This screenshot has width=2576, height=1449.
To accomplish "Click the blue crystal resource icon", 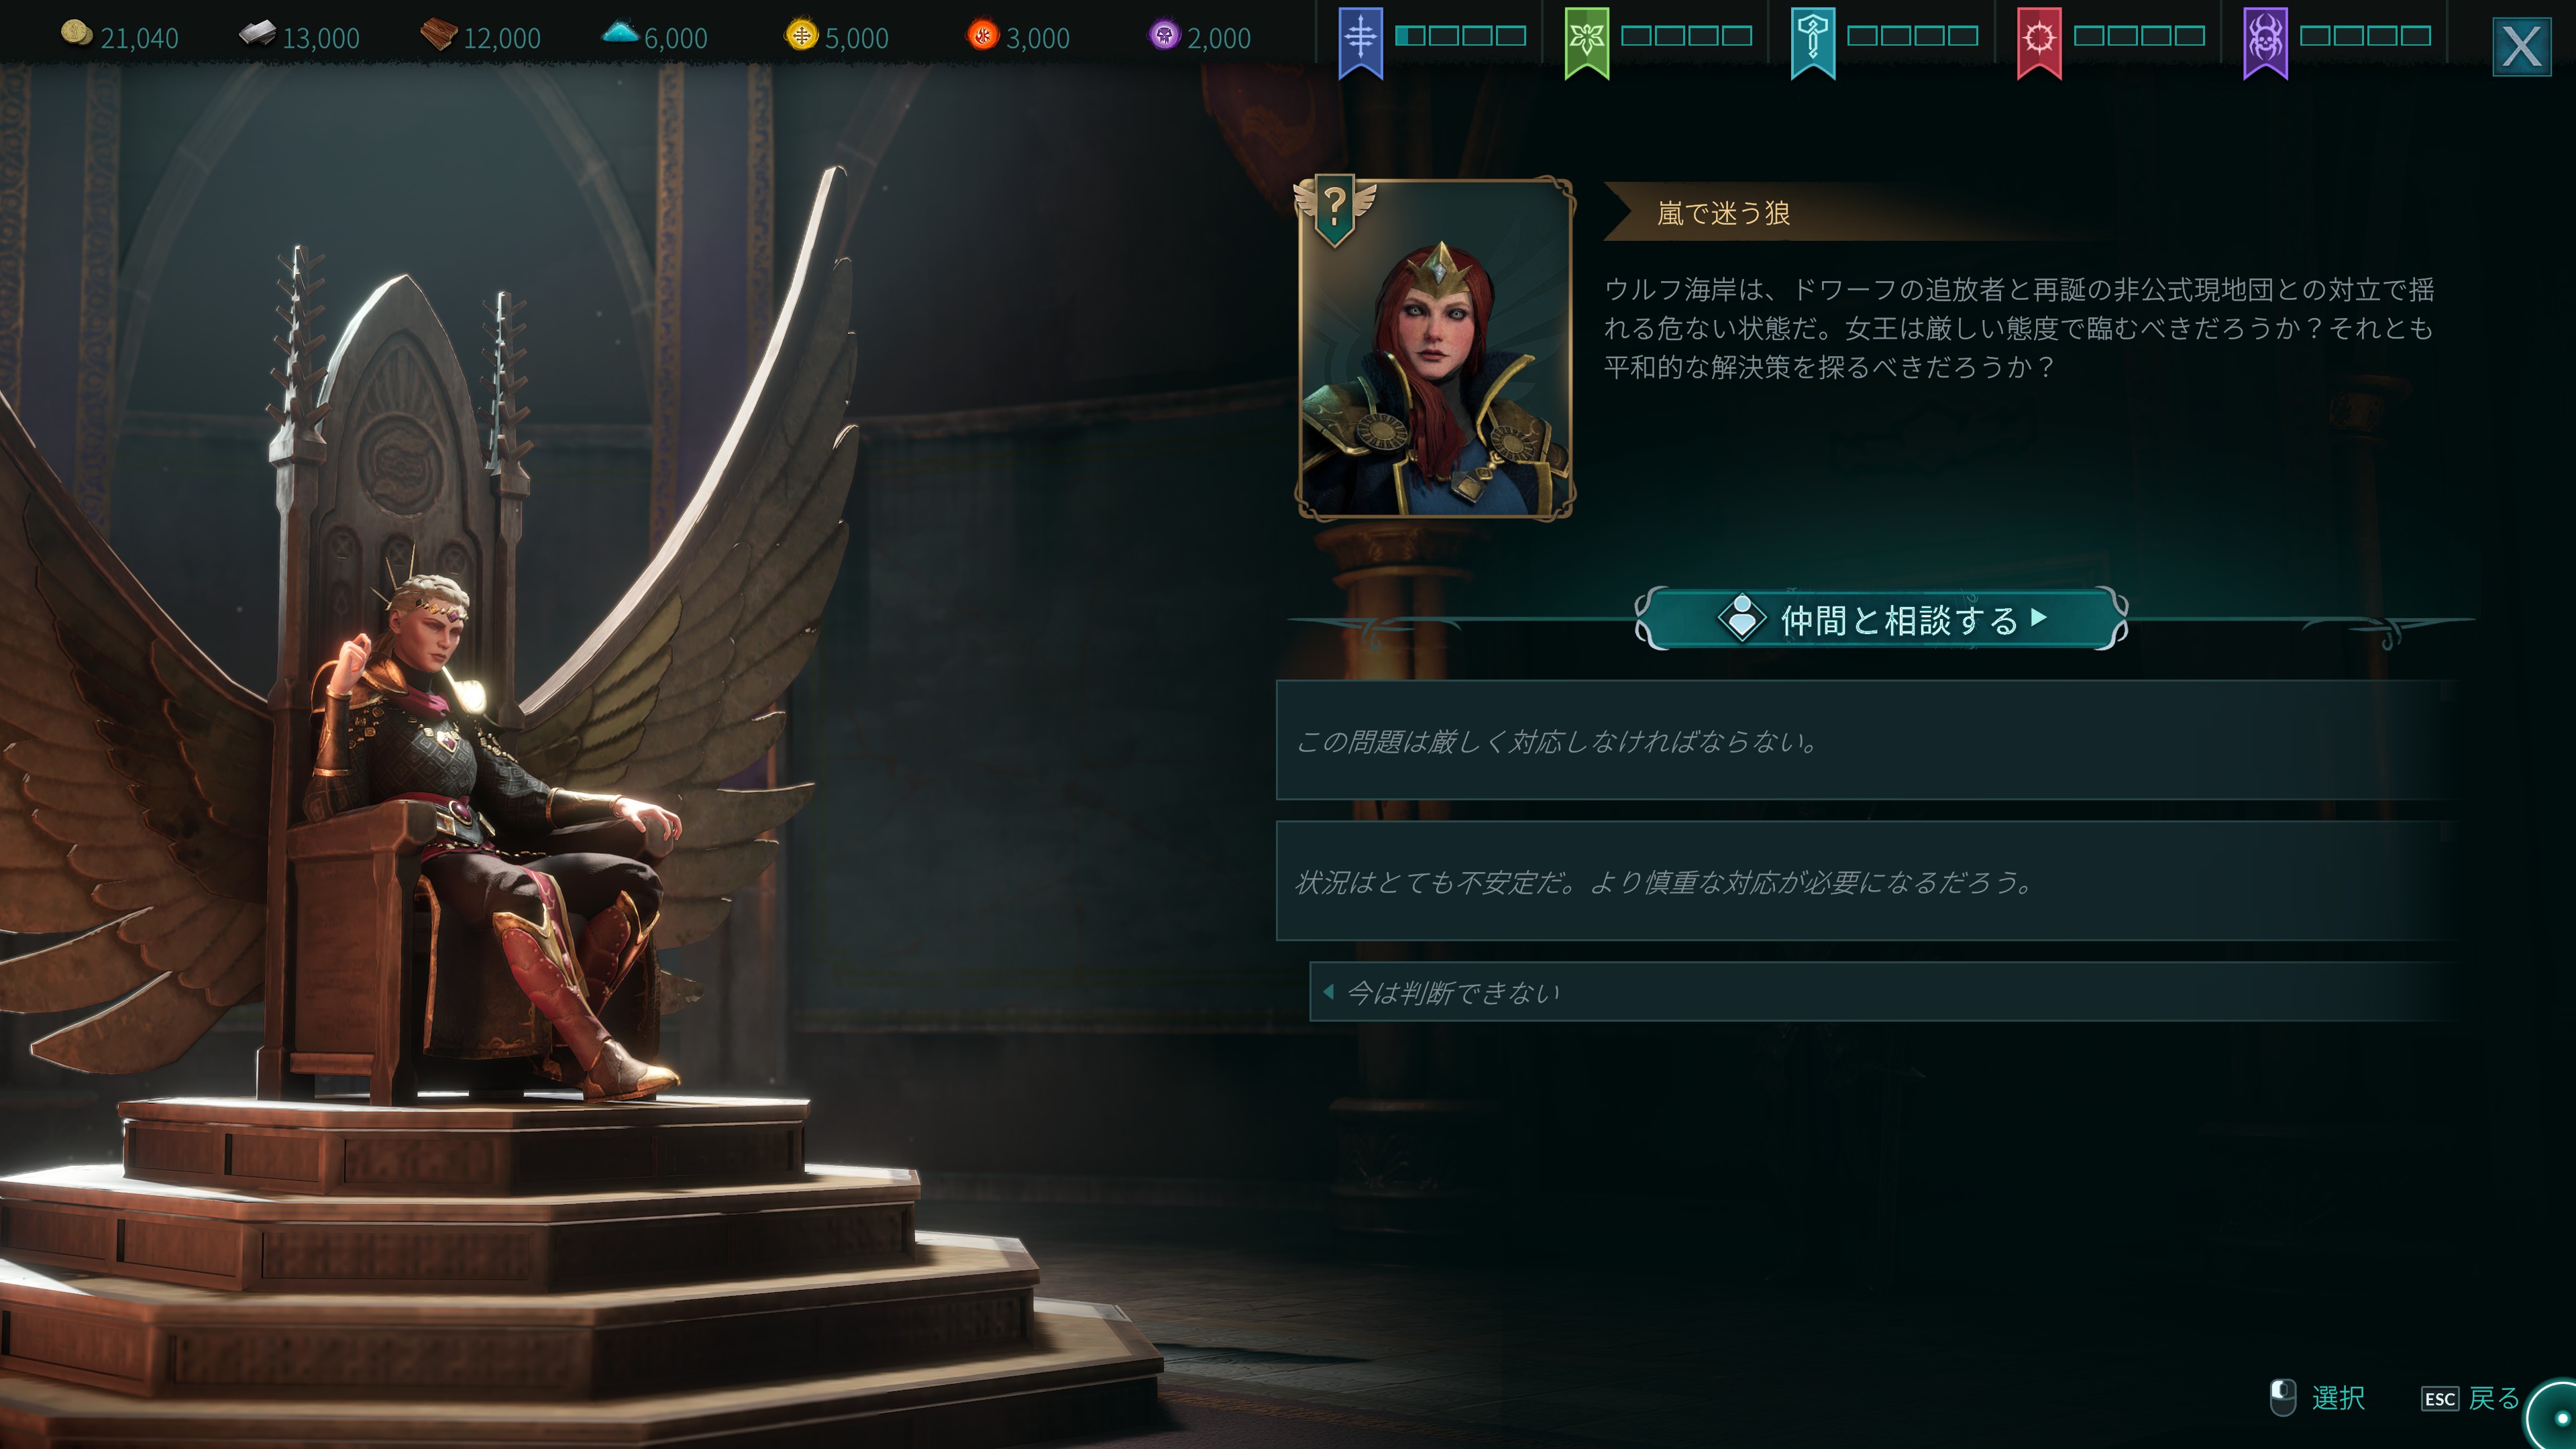I will [620, 33].
